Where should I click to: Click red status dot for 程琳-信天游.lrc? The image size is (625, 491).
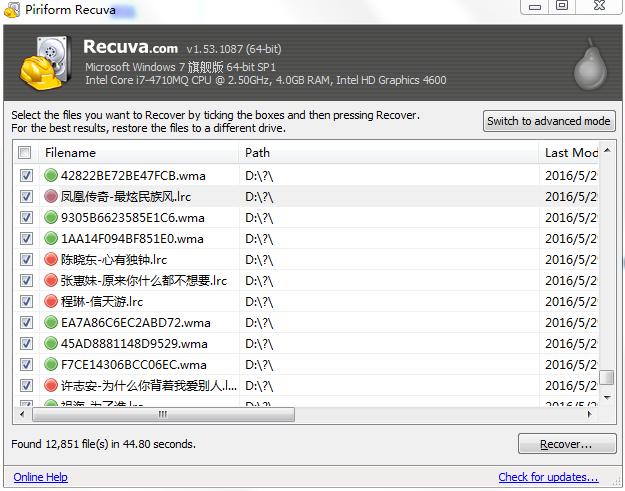coord(51,301)
